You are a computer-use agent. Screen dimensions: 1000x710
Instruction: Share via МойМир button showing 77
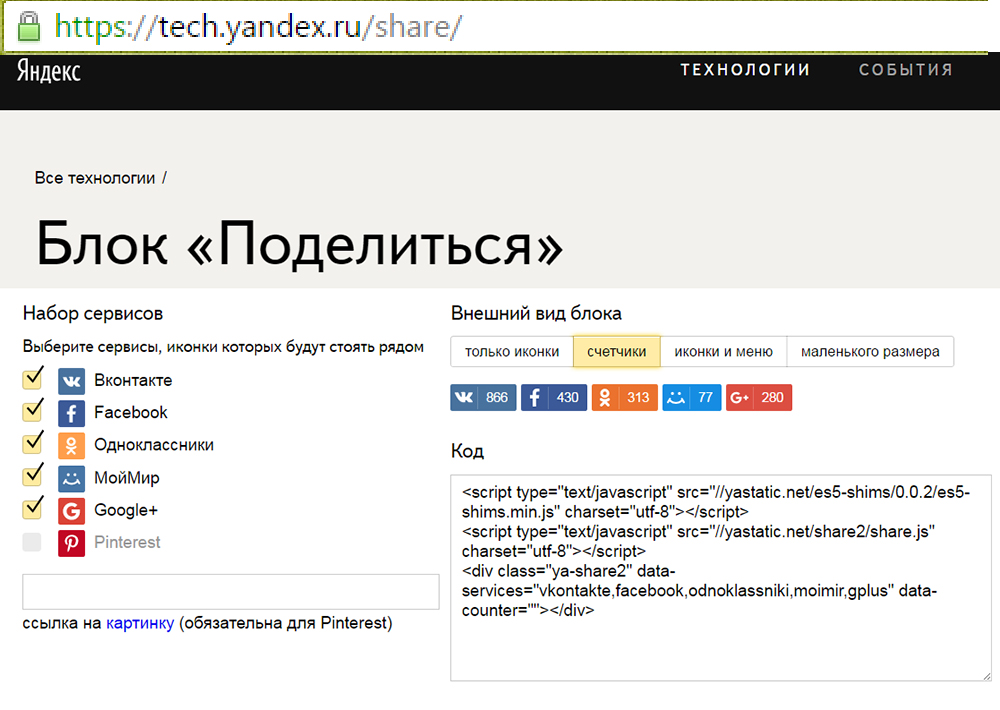click(691, 397)
